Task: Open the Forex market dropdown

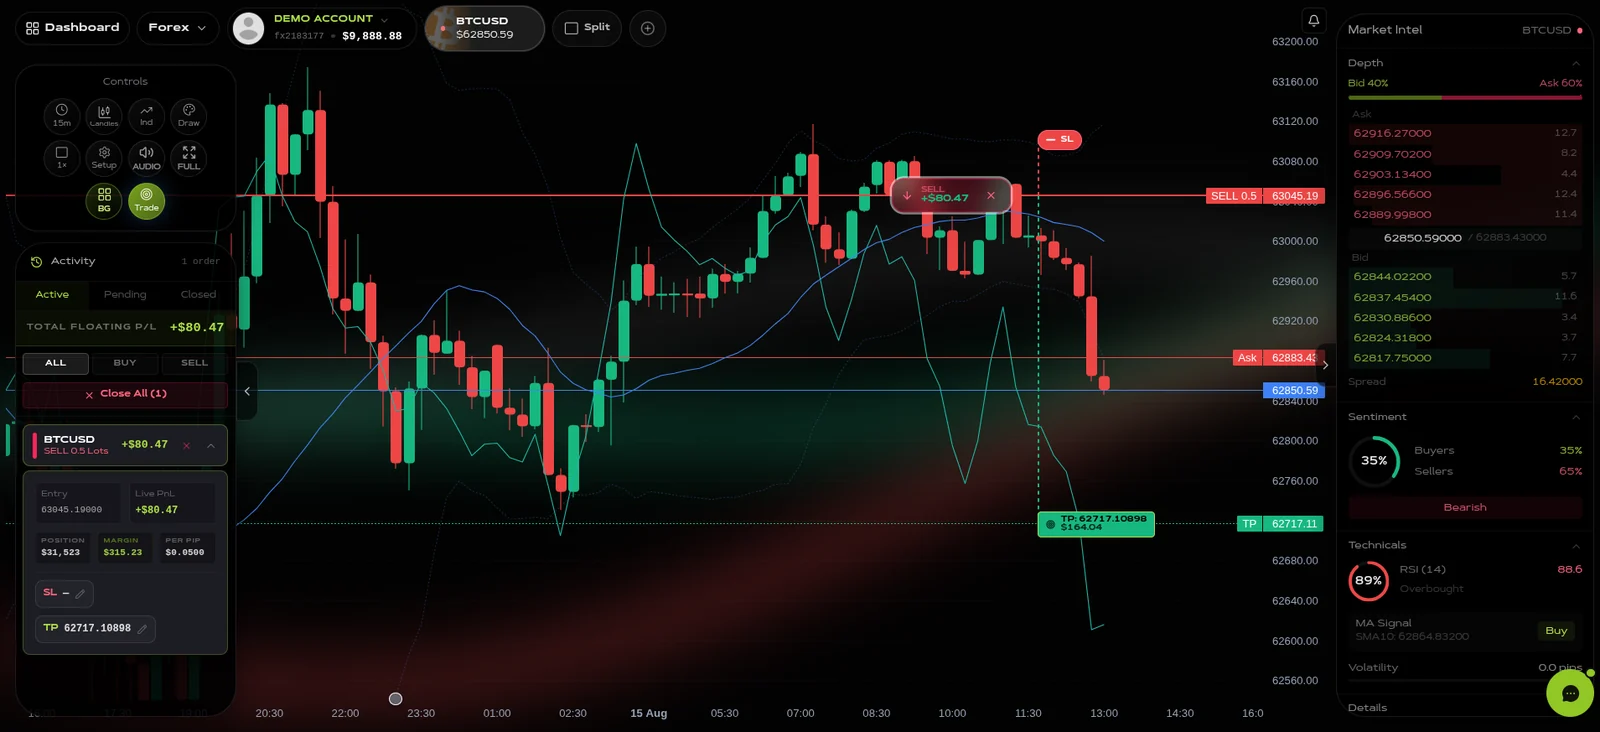Action: coord(177,27)
